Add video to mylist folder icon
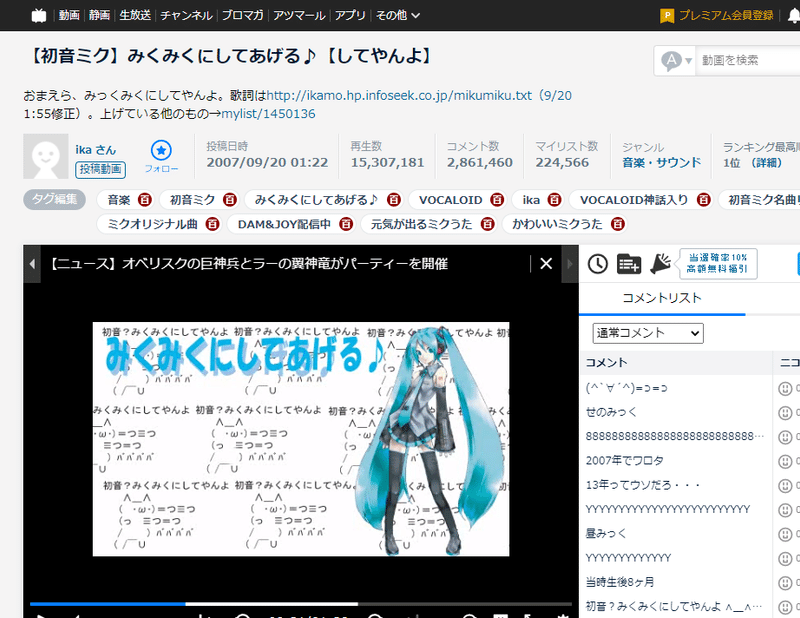The height and width of the screenshot is (618, 800). pos(629,264)
